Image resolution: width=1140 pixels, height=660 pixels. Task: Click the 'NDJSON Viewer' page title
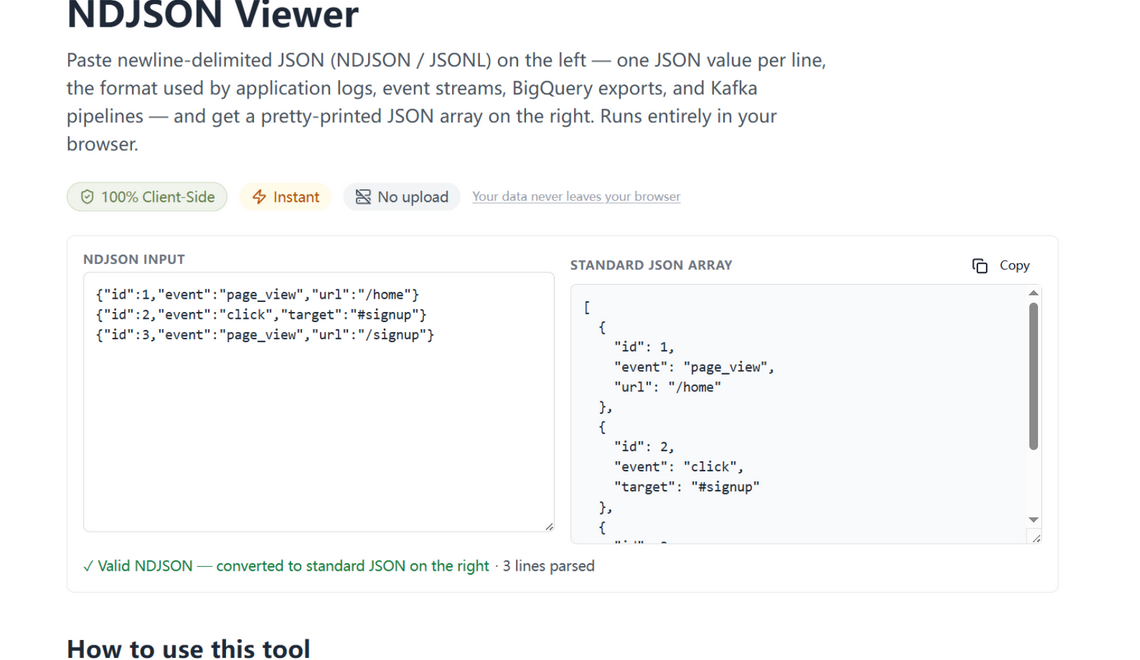tap(212, 15)
